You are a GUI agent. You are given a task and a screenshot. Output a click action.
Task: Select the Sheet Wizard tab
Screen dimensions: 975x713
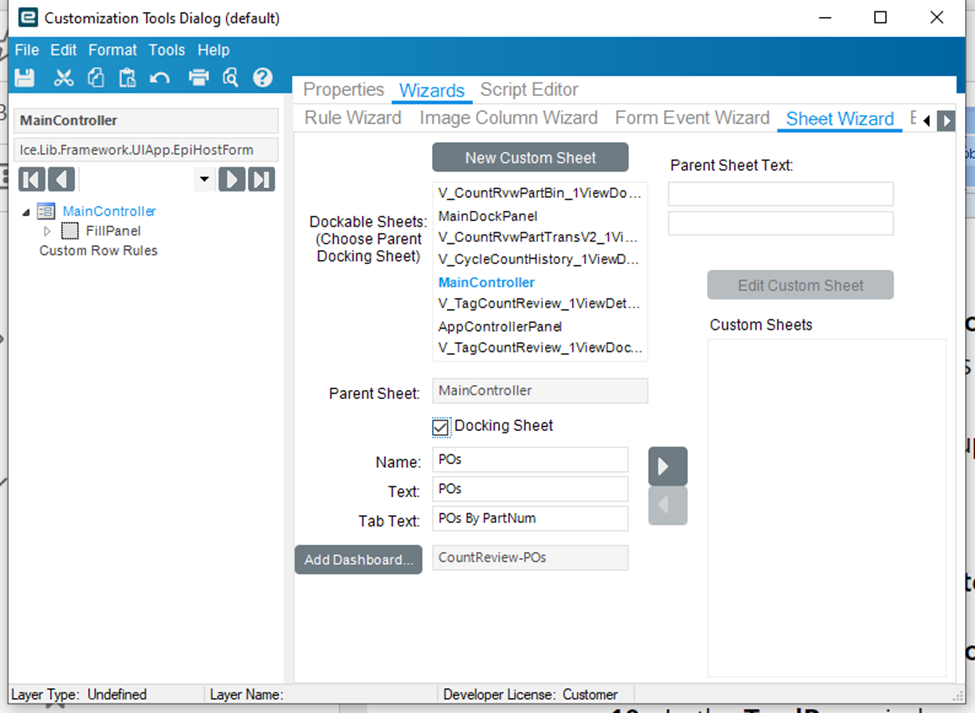click(839, 119)
